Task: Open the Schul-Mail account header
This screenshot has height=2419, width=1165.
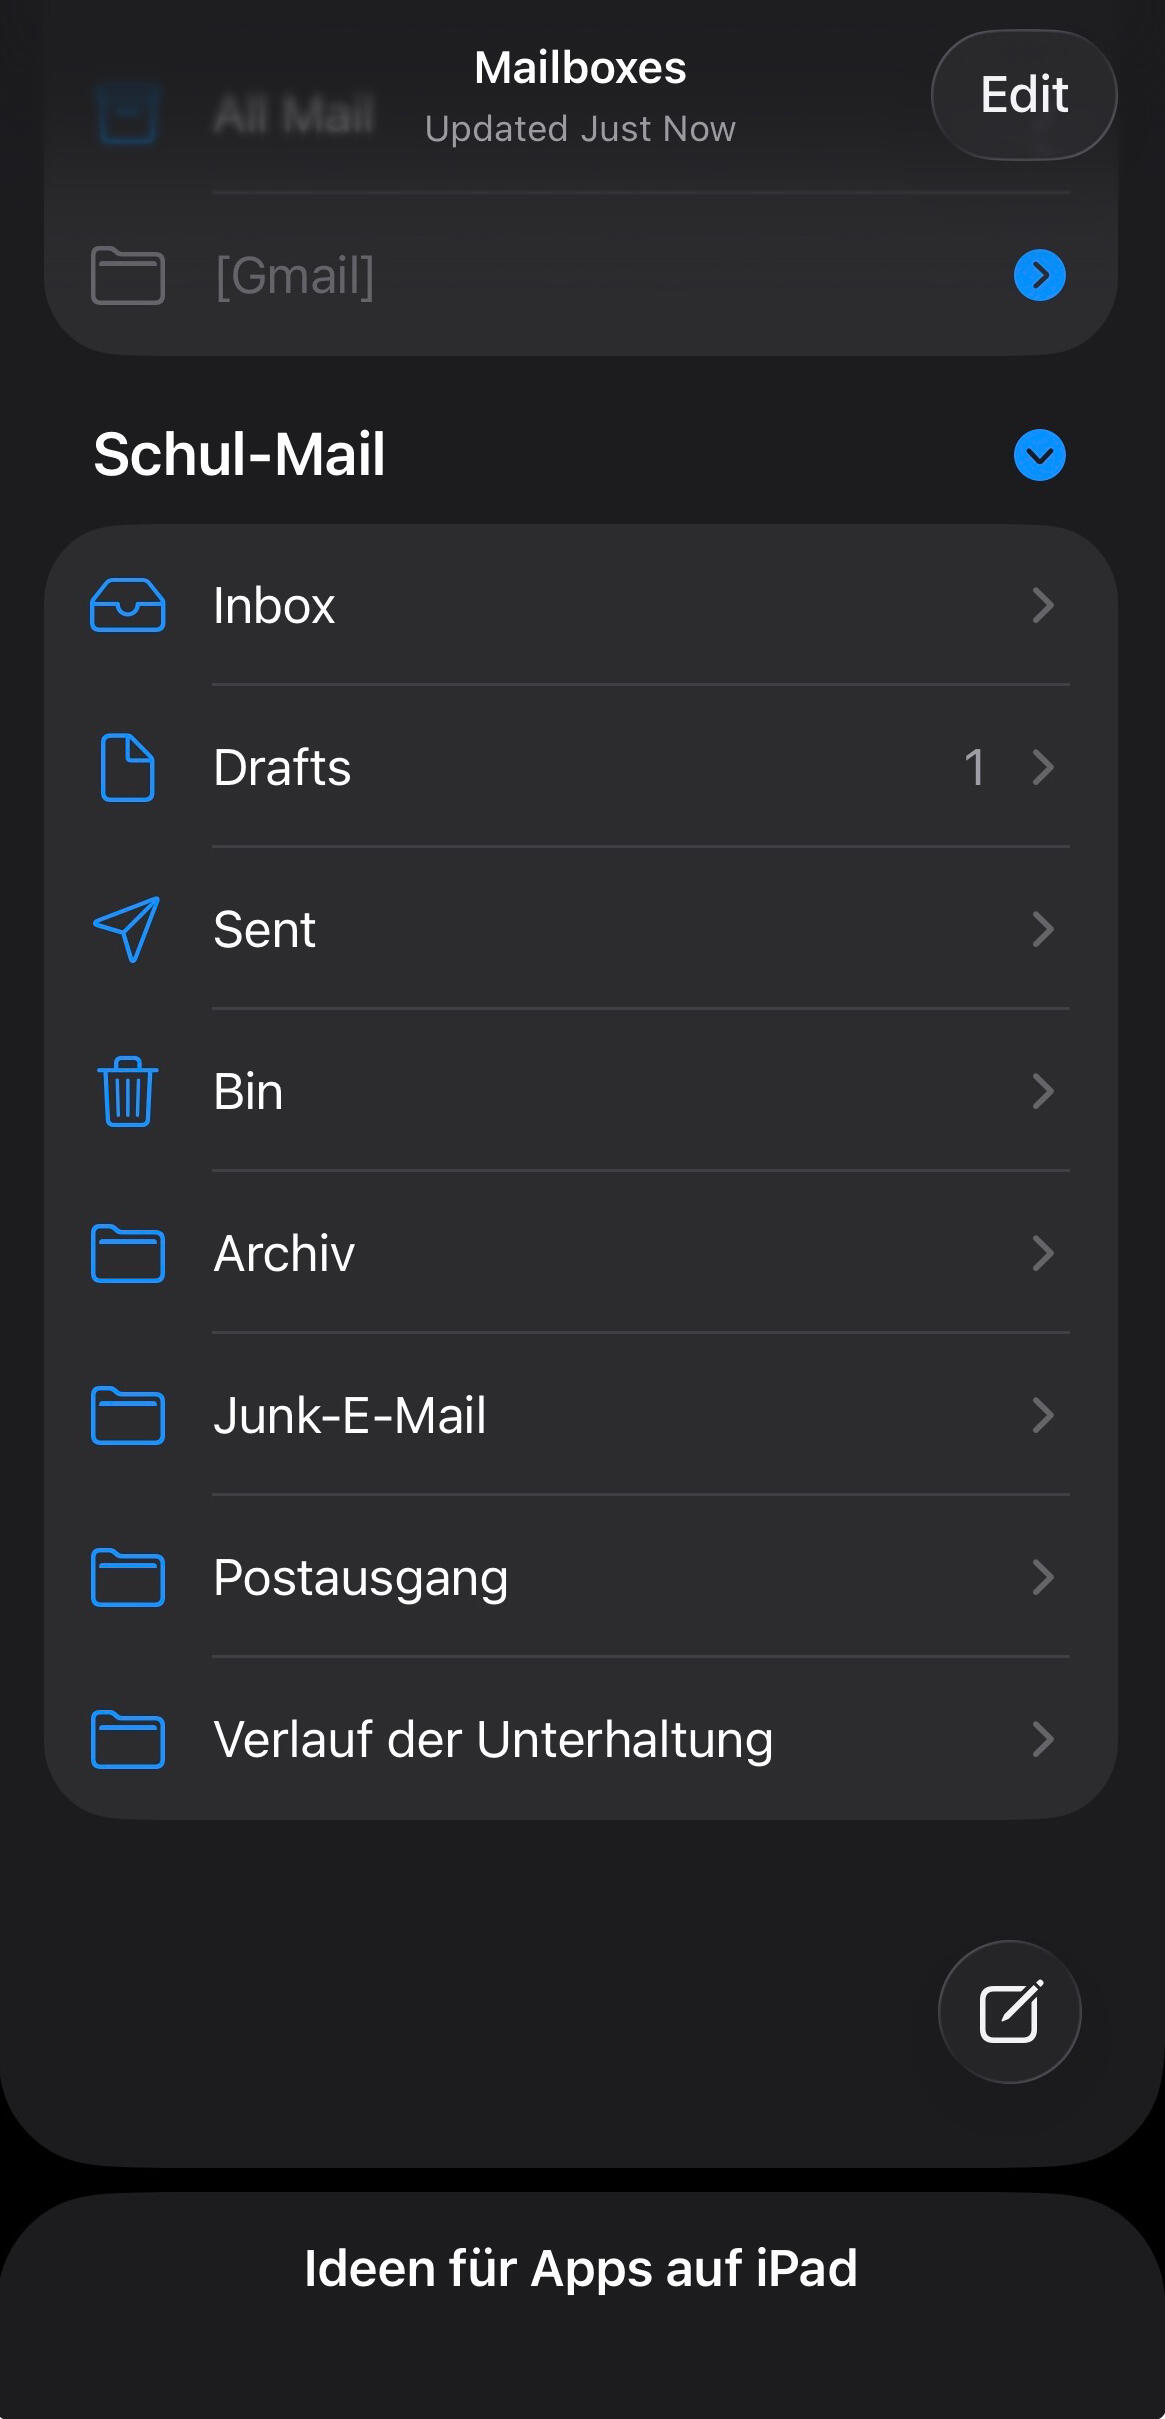Action: [239, 455]
